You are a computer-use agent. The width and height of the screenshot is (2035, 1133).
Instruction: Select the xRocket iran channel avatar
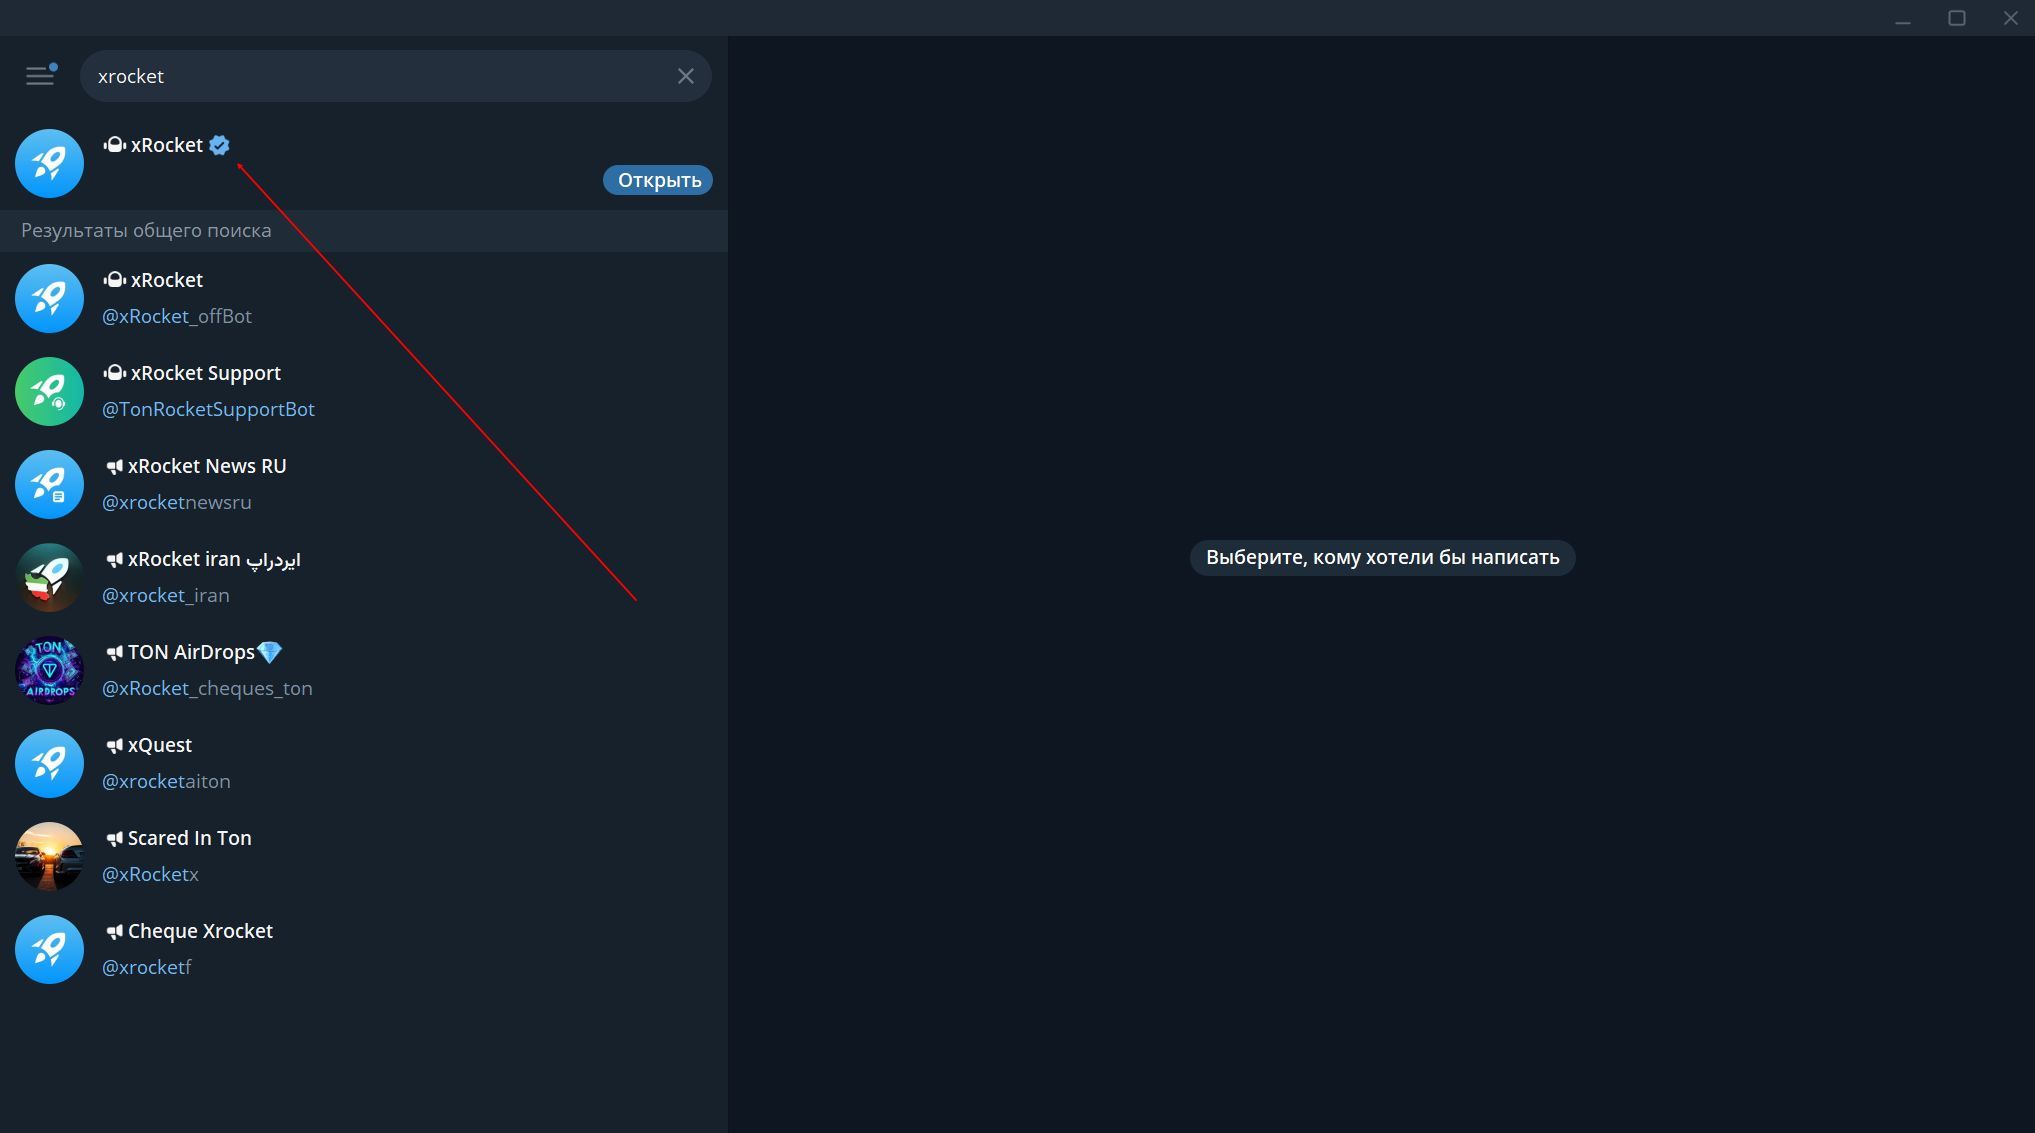coord(49,577)
